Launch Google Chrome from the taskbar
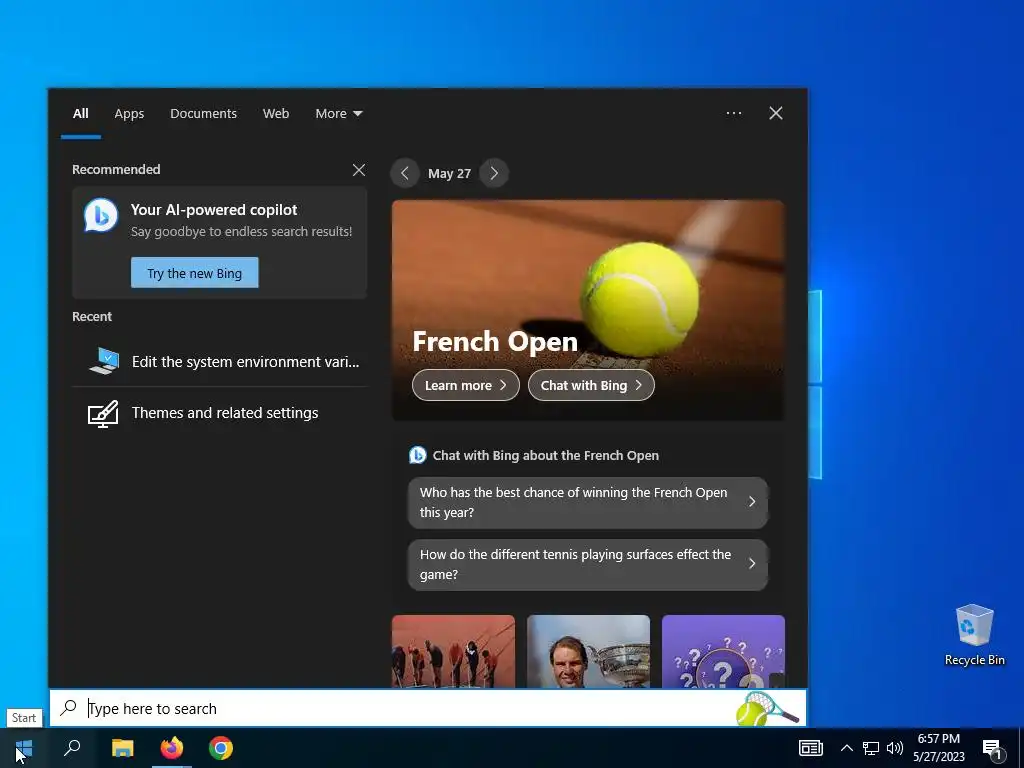The image size is (1024, 768). [221, 748]
